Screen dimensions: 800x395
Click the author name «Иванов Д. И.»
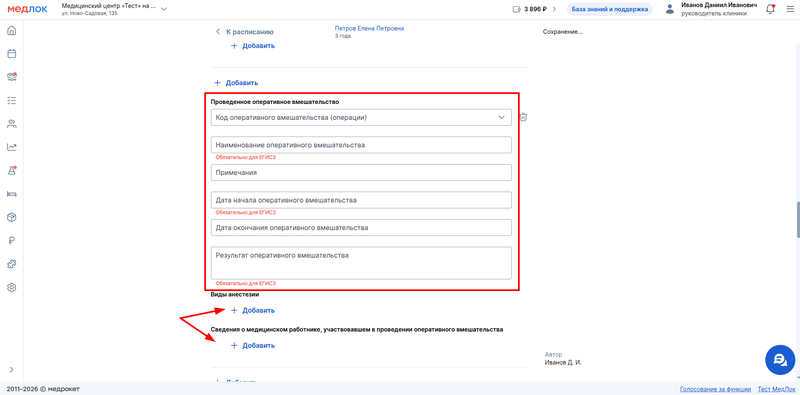(562, 362)
